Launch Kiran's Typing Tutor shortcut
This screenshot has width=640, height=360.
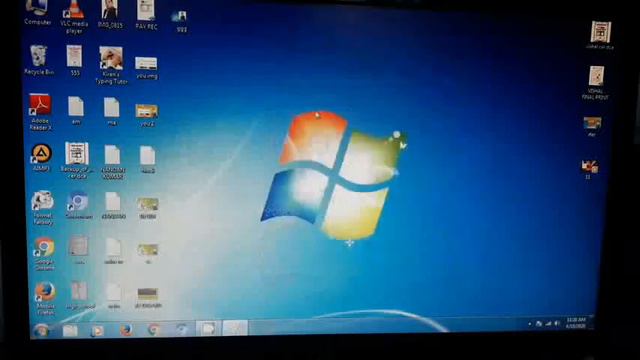111,65
